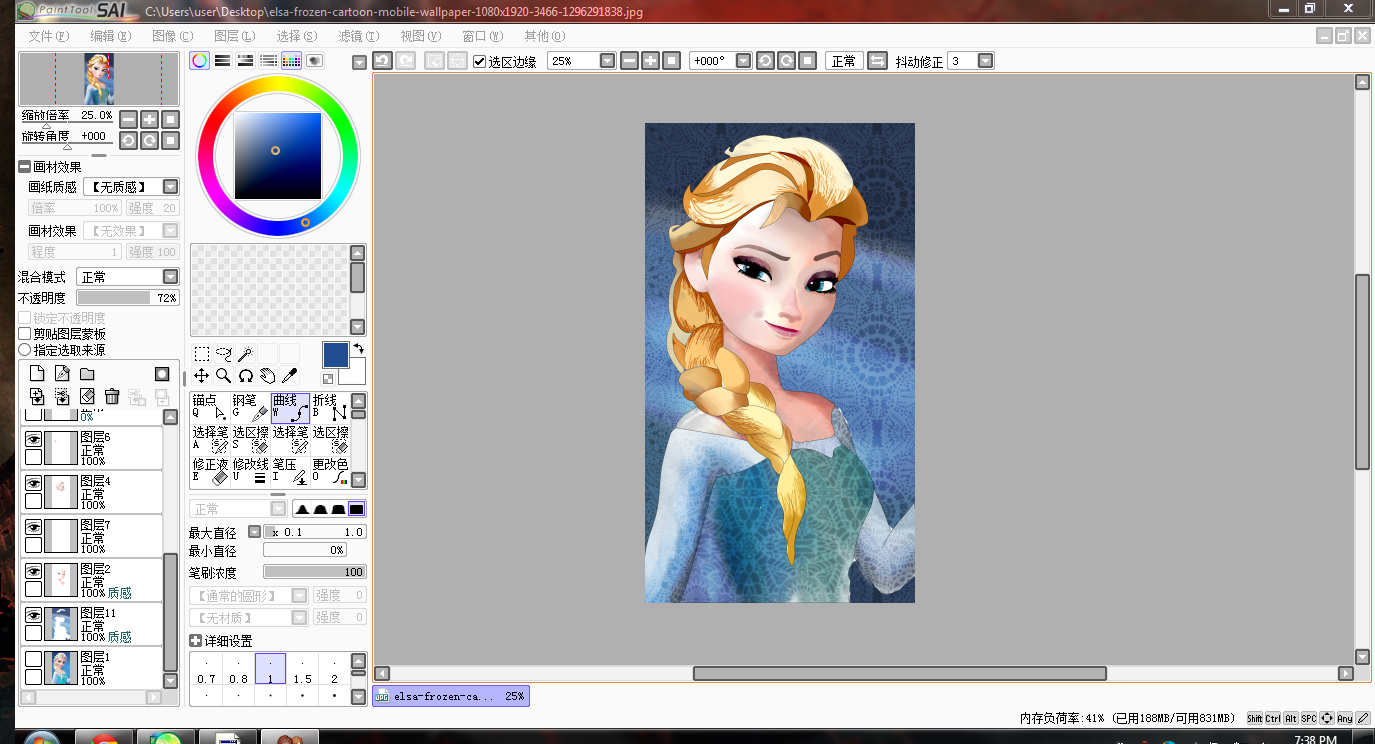Select the 折线 polyline tool
Screen dimensions: 1375x744
tap(330, 406)
